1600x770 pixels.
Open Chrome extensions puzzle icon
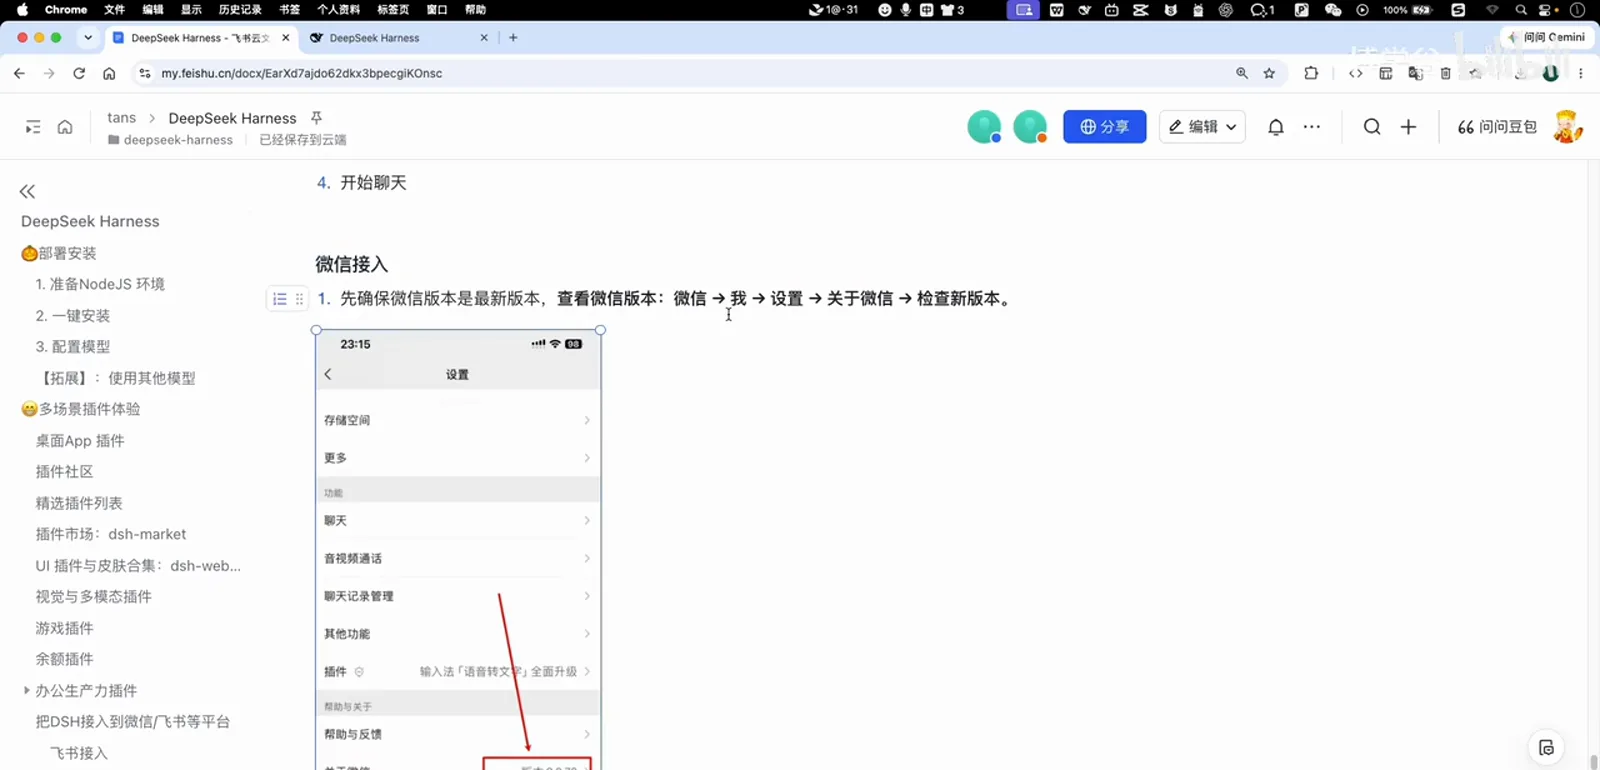click(1311, 73)
